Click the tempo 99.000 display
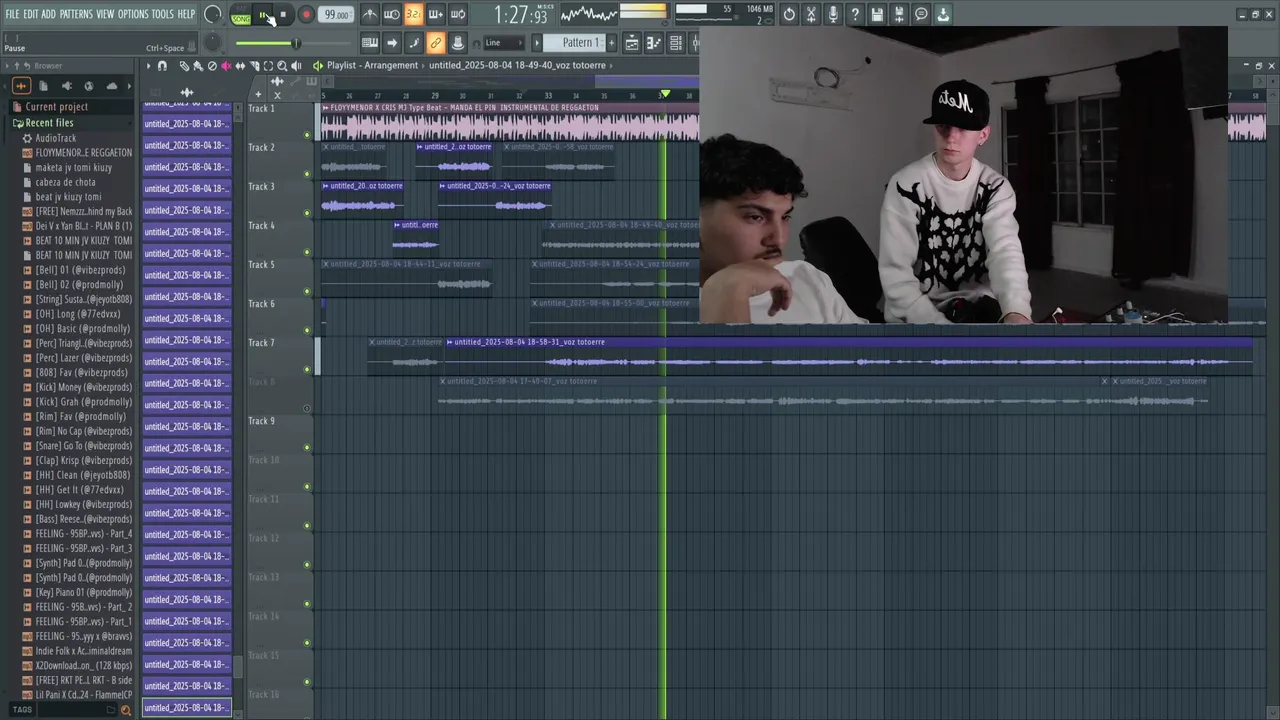The width and height of the screenshot is (1280, 720). 337,15
